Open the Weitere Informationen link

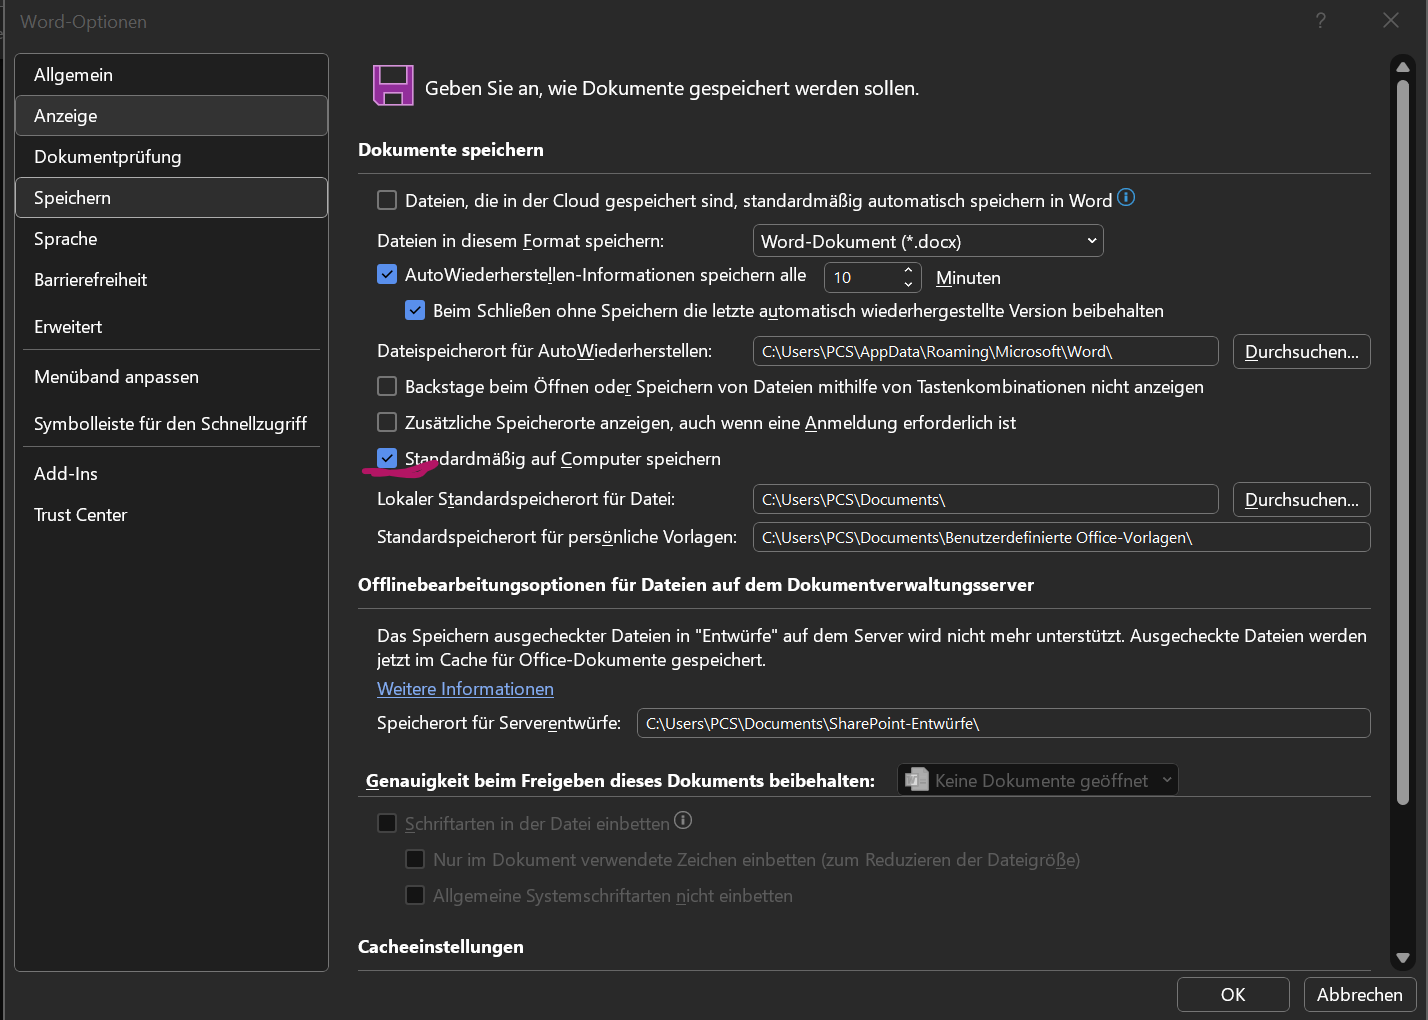click(465, 689)
